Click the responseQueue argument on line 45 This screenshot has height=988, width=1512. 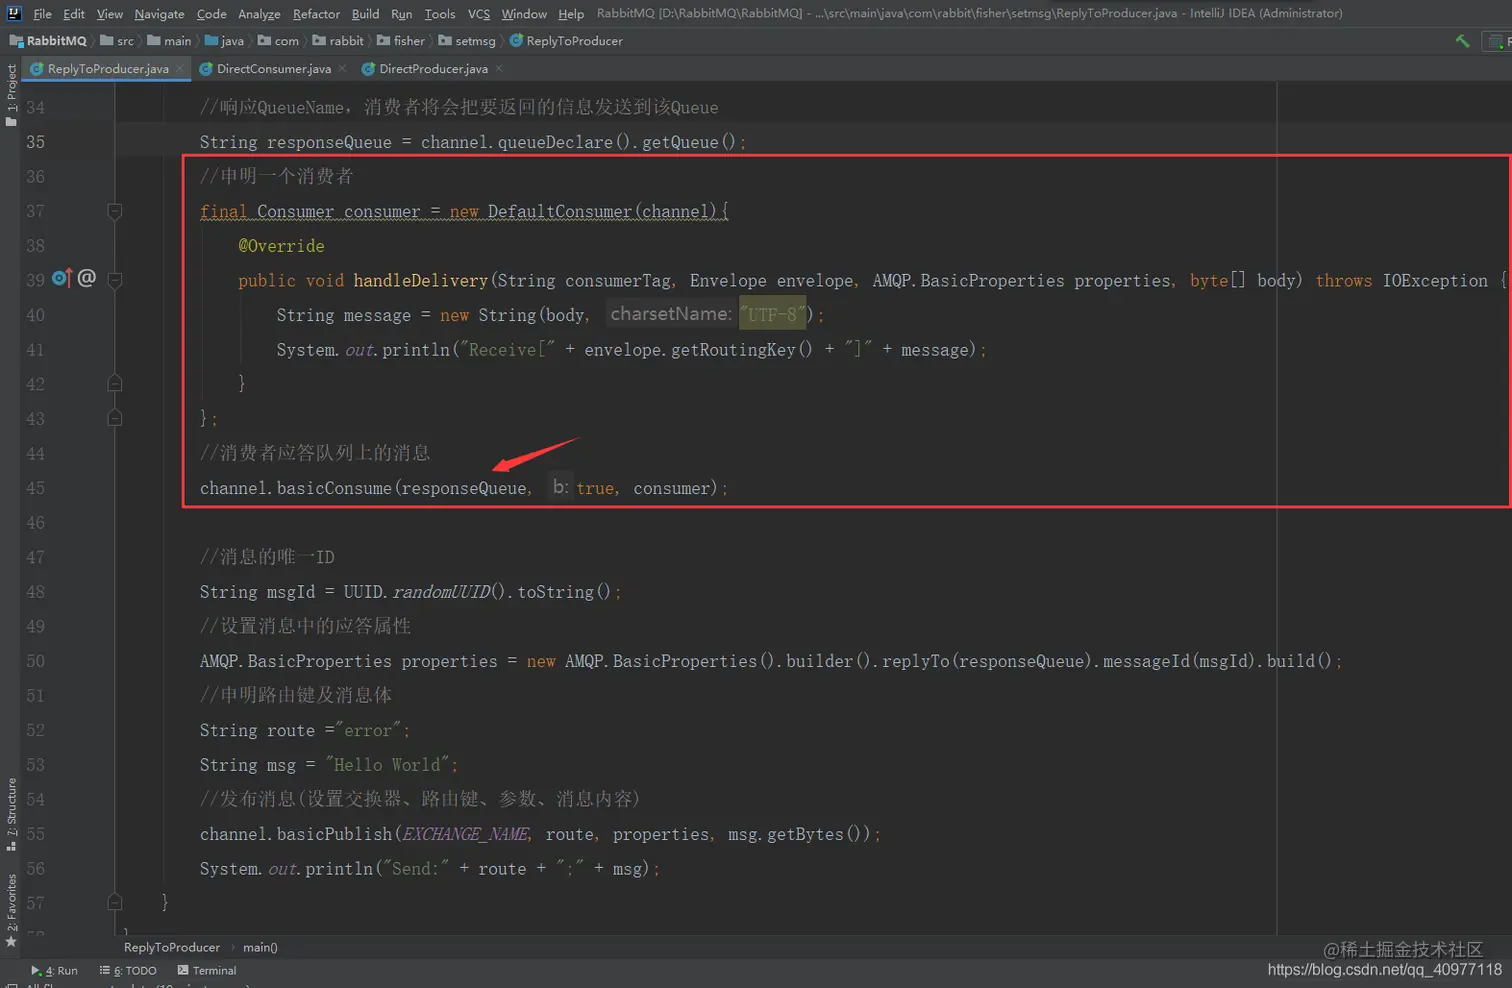tap(463, 488)
